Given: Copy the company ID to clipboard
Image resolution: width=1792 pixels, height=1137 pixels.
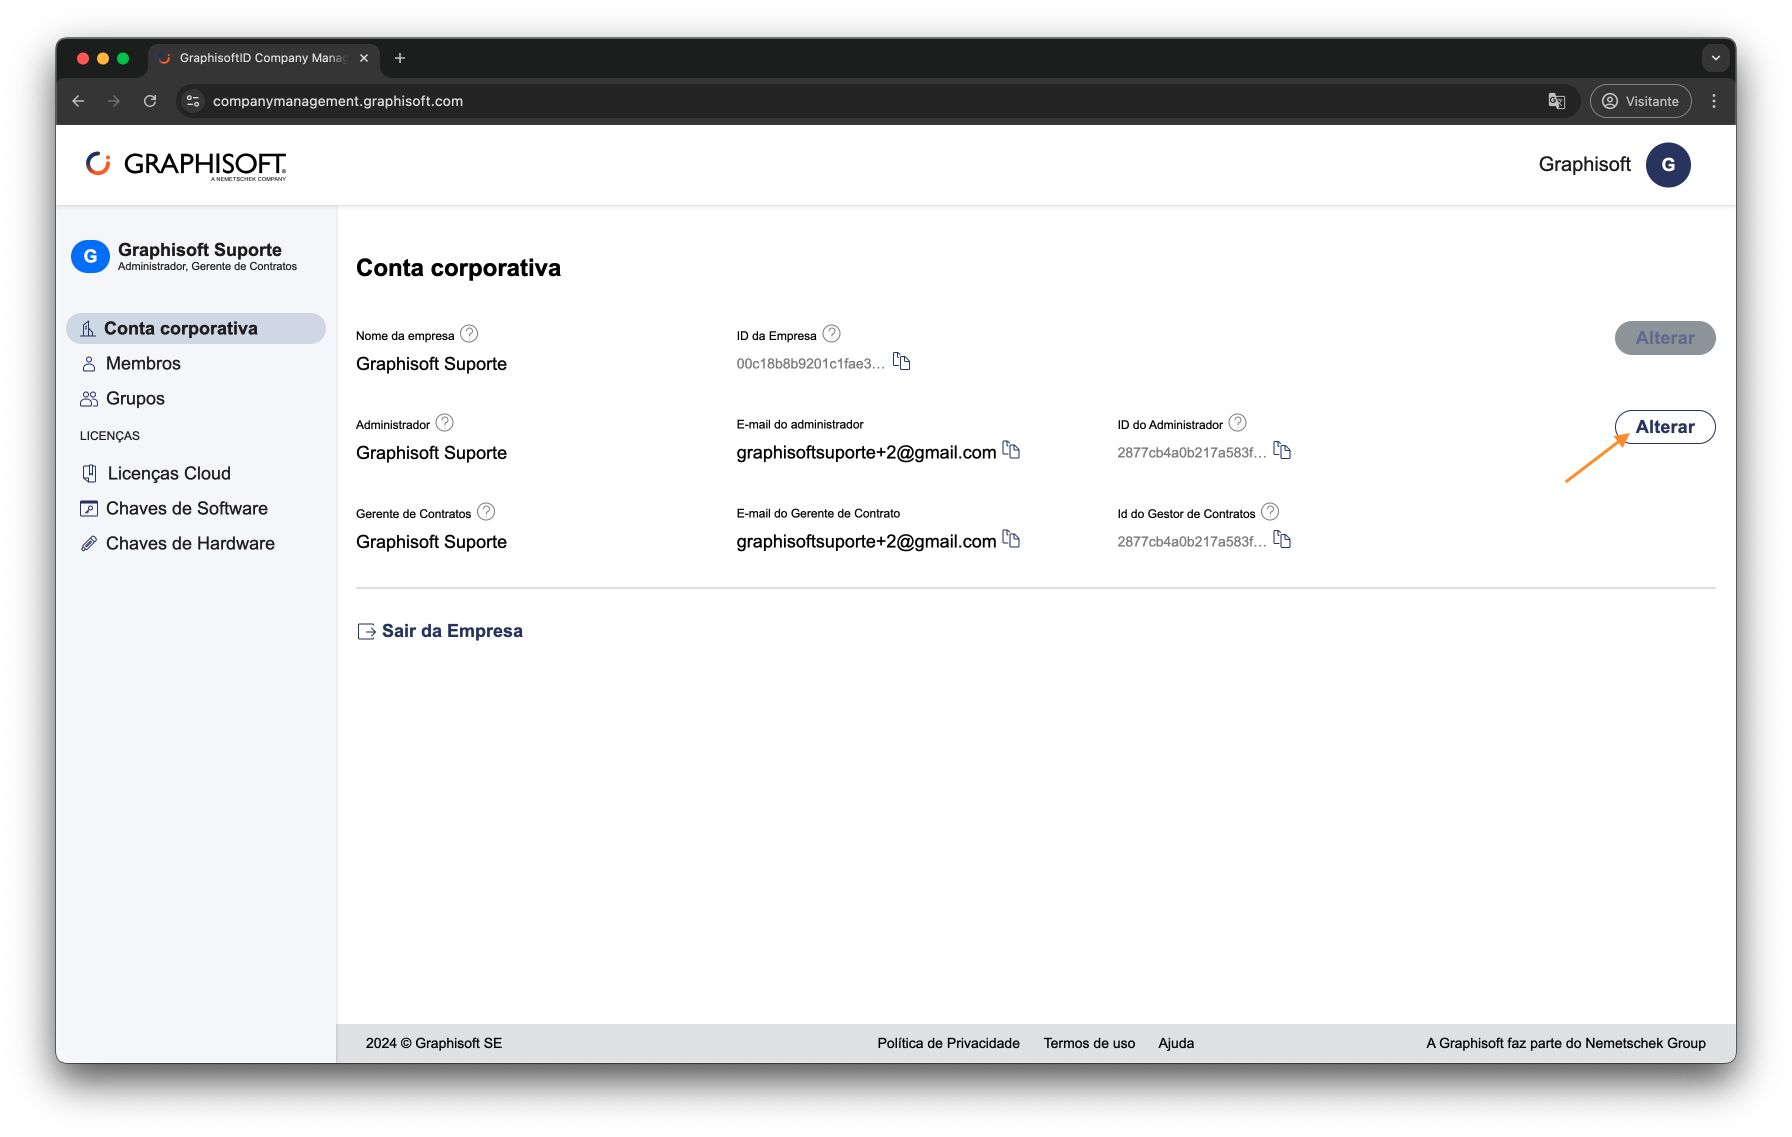Looking at the screenshot, I should click(901, 361).
